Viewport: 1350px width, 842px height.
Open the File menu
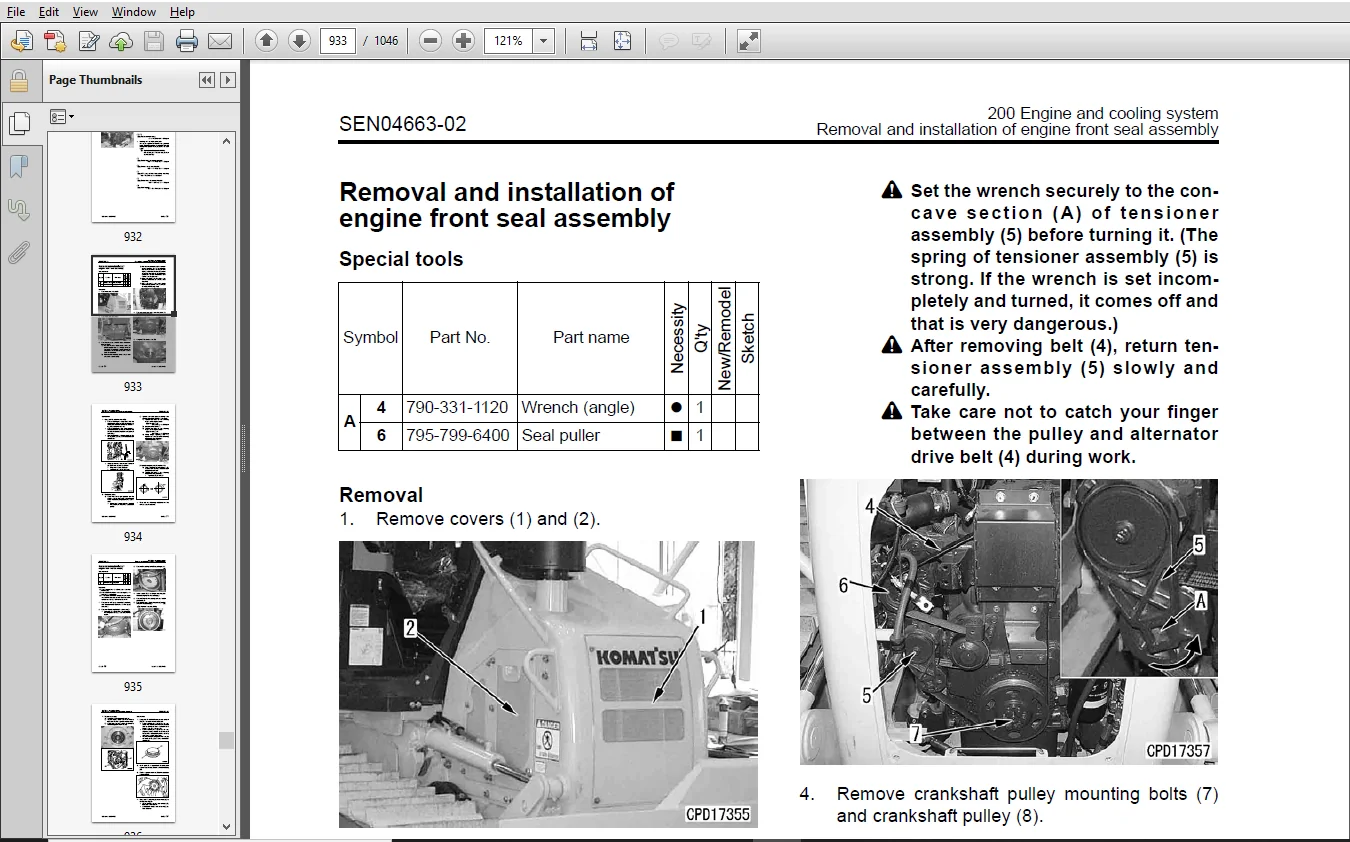[x=16, y=12]
